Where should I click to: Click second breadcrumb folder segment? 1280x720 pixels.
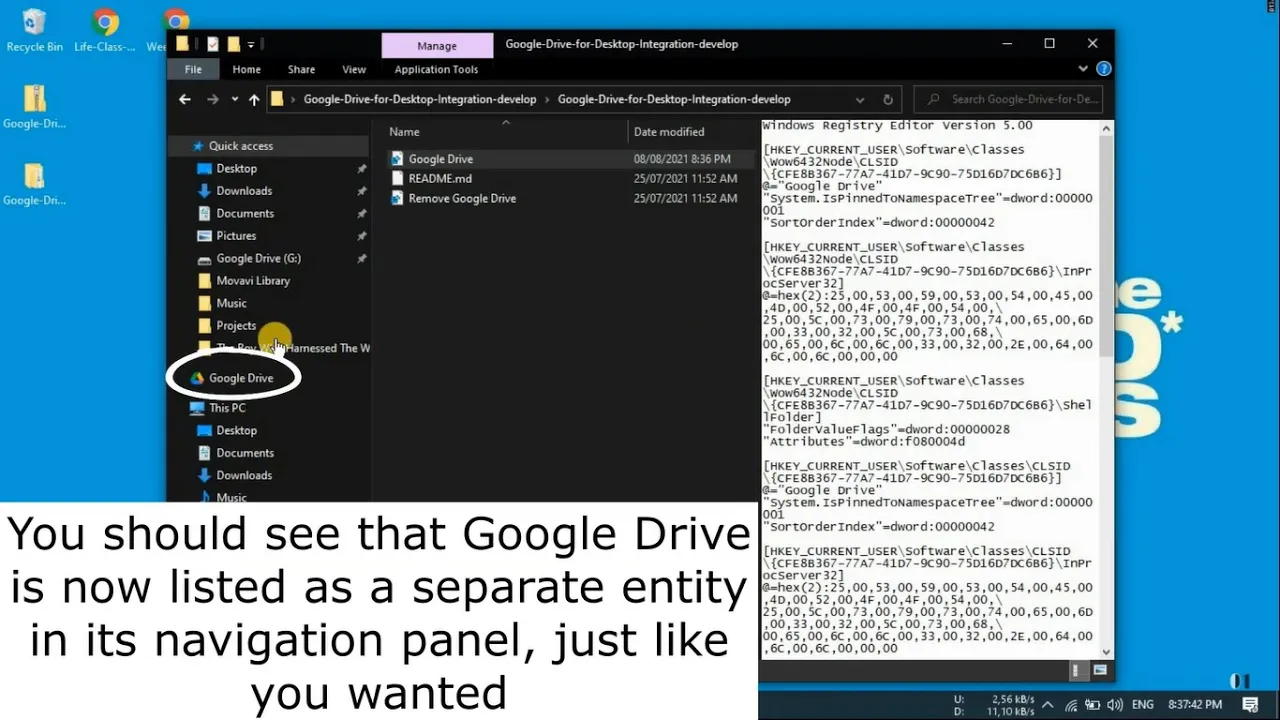674,99
